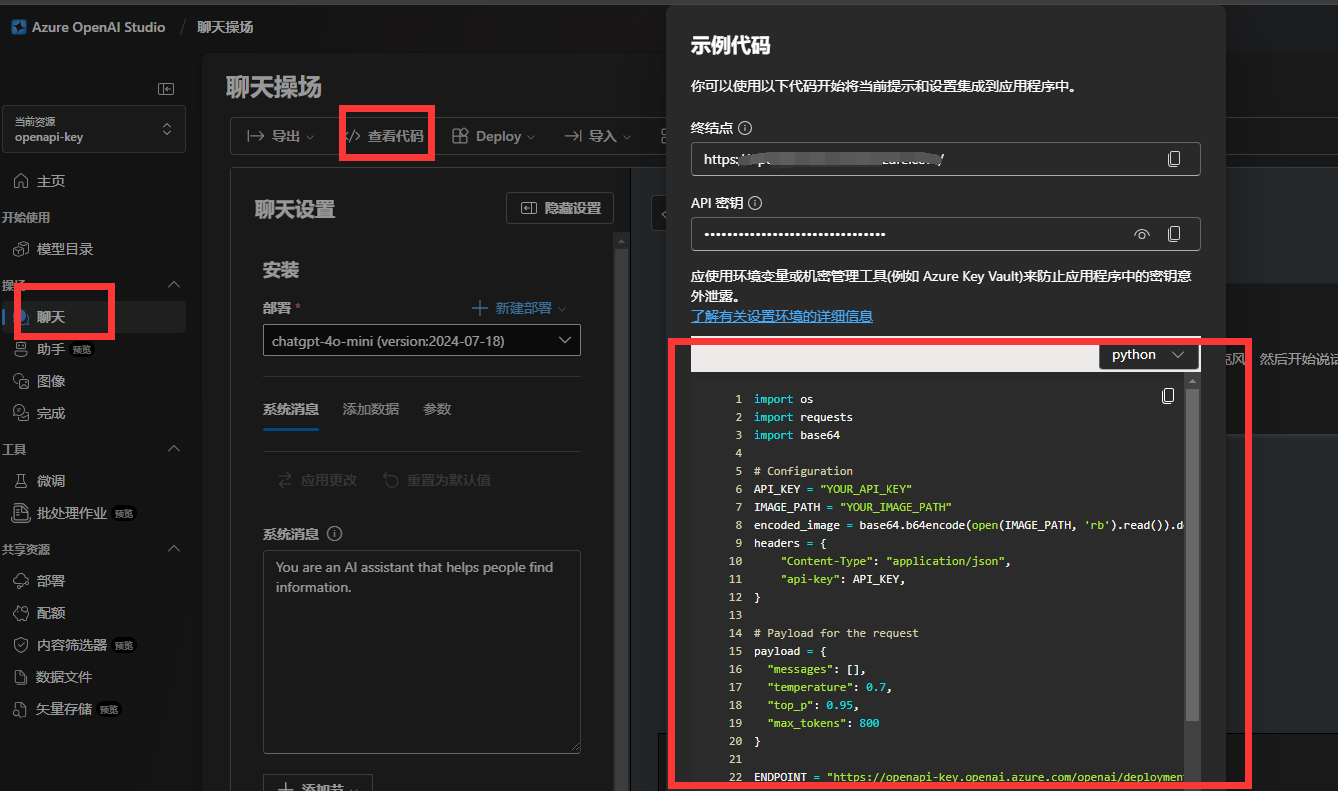1338x791 pixels.
Task: Open the python language dropdown
Action: (x=1148, y=355)
